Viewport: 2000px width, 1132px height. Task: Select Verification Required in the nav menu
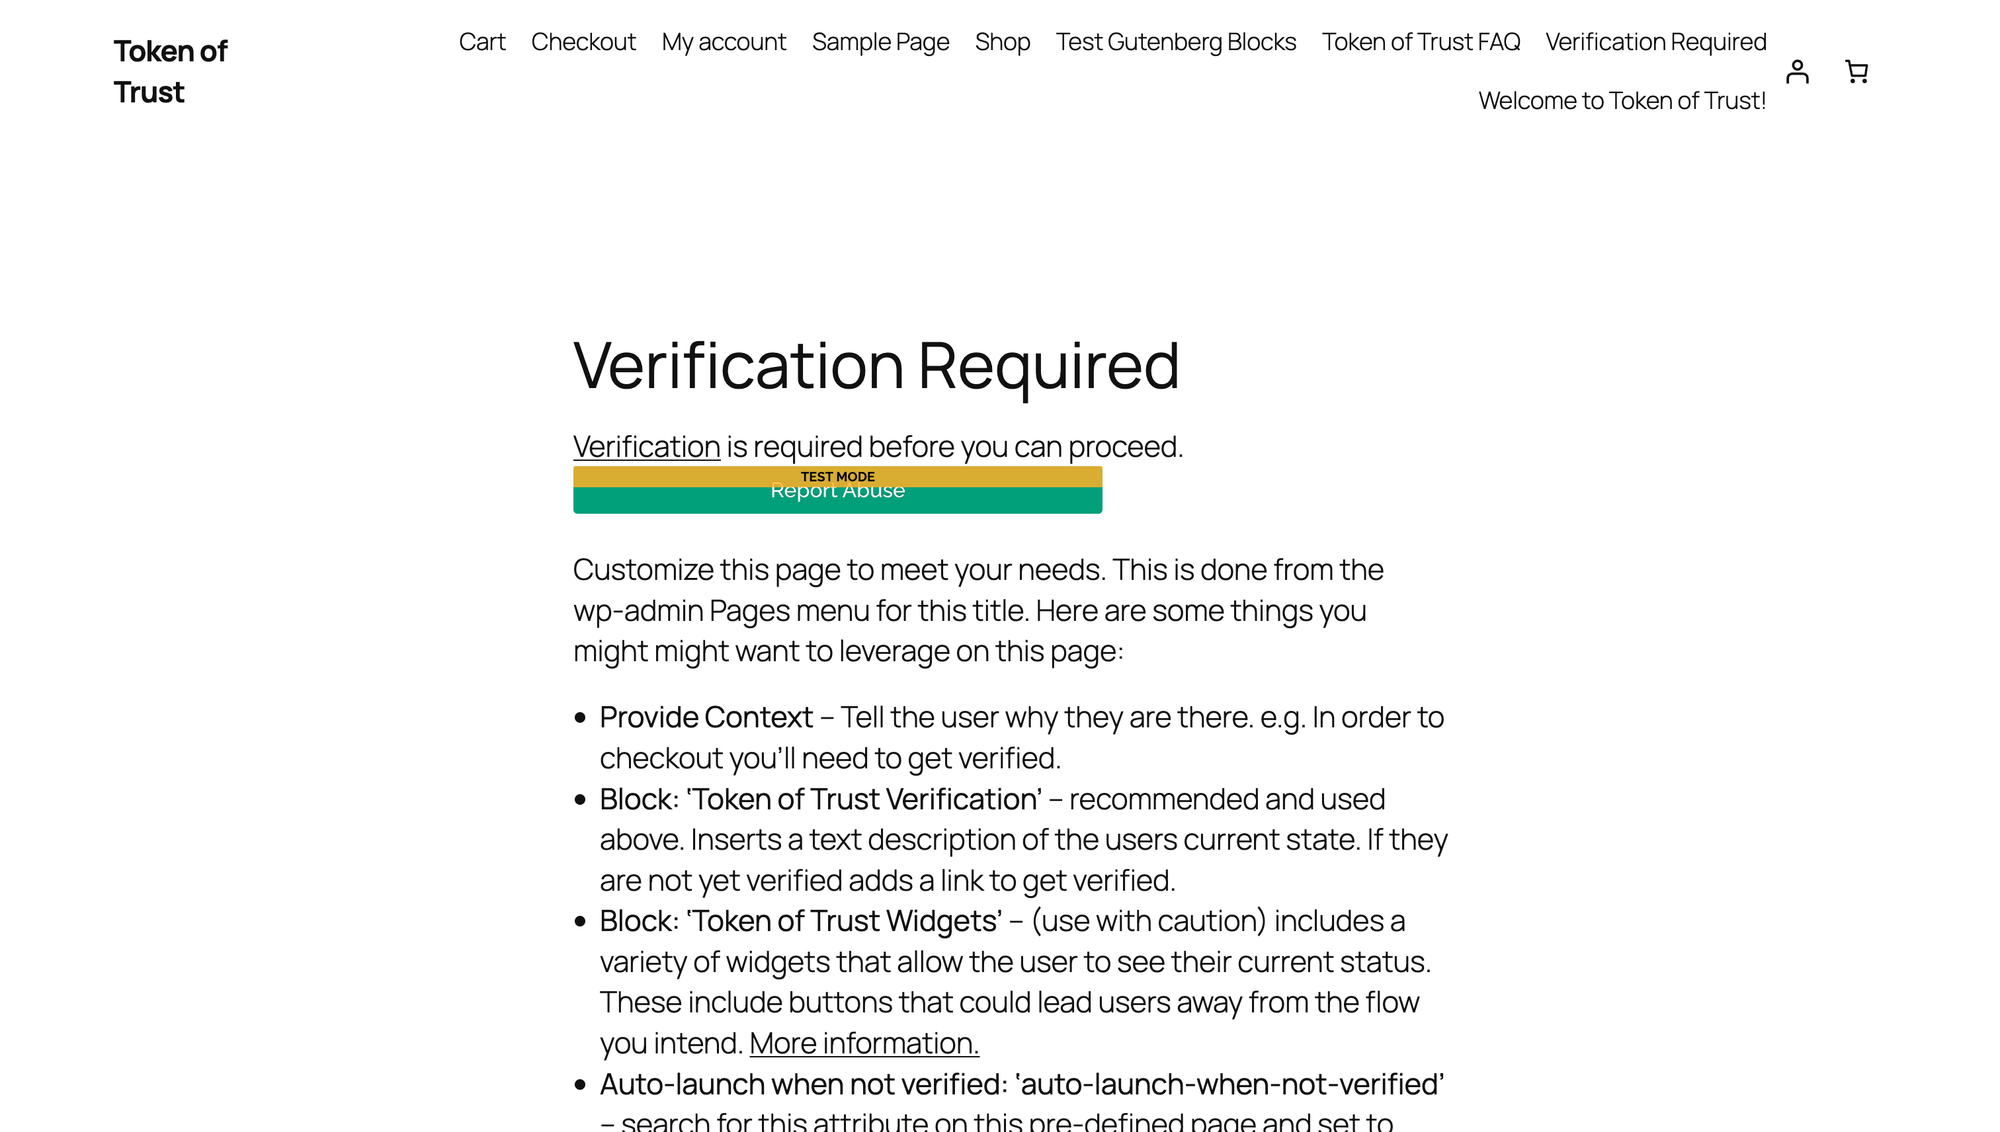(1655, 42)
